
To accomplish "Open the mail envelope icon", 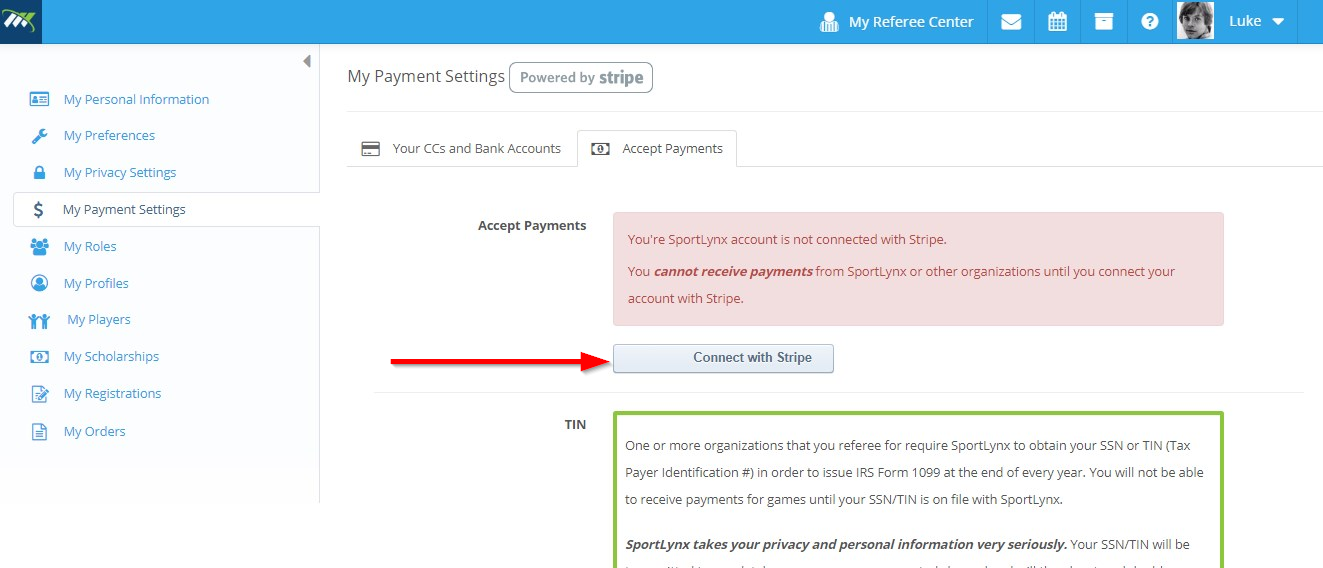I will point(1011,21).
